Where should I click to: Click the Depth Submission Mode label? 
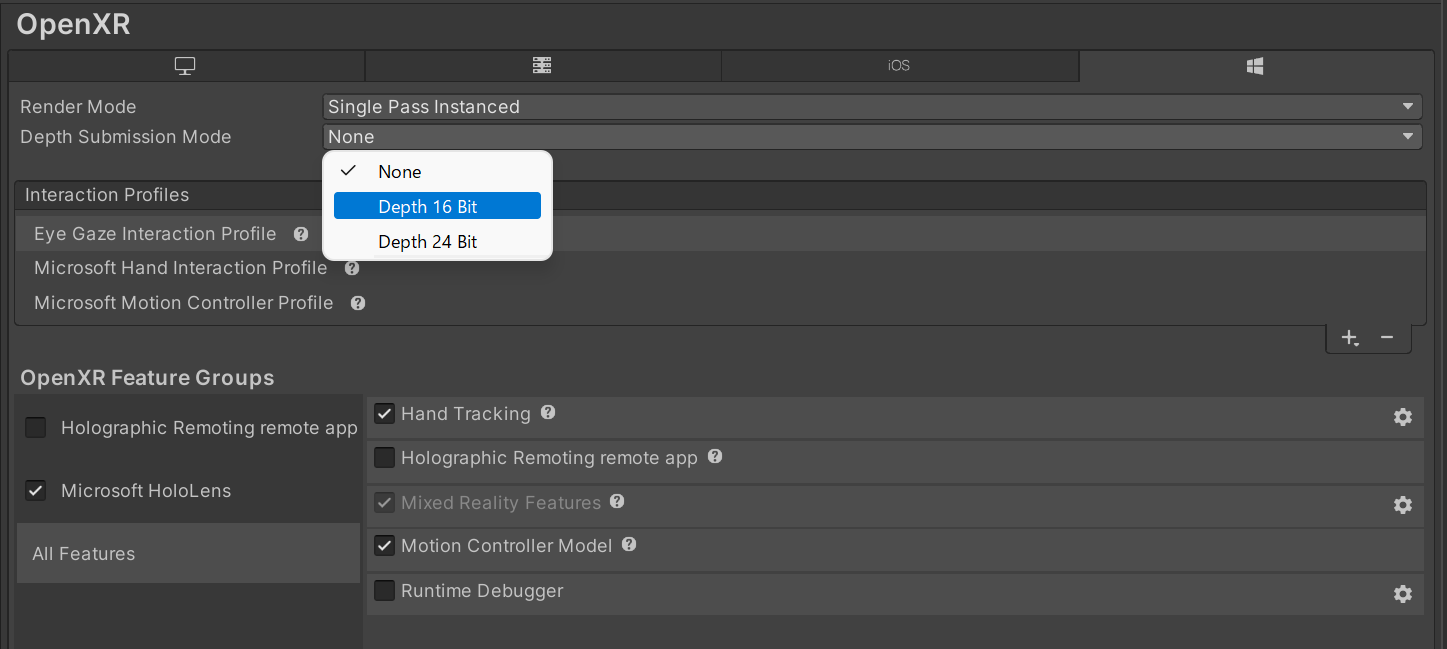(126, 137)
